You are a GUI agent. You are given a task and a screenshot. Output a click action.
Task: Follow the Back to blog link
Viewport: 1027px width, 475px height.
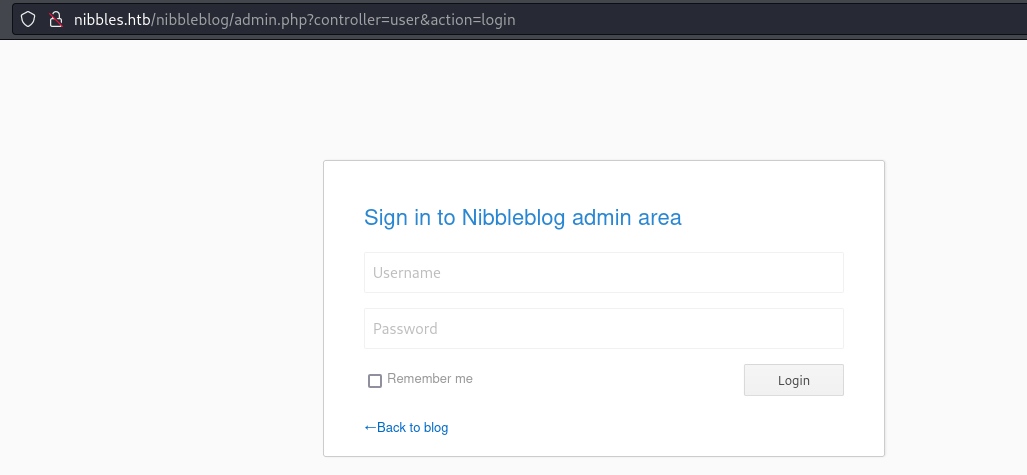tap(406, 428)
